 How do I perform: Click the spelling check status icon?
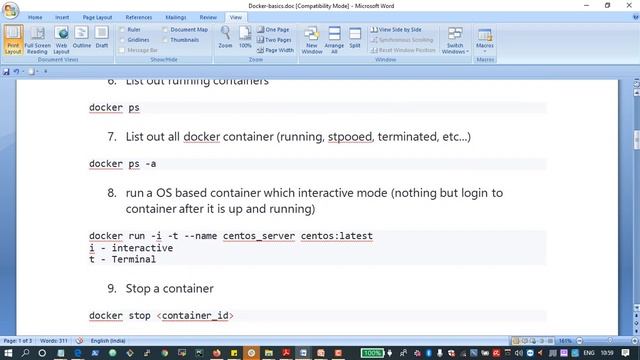coord(79,340)
